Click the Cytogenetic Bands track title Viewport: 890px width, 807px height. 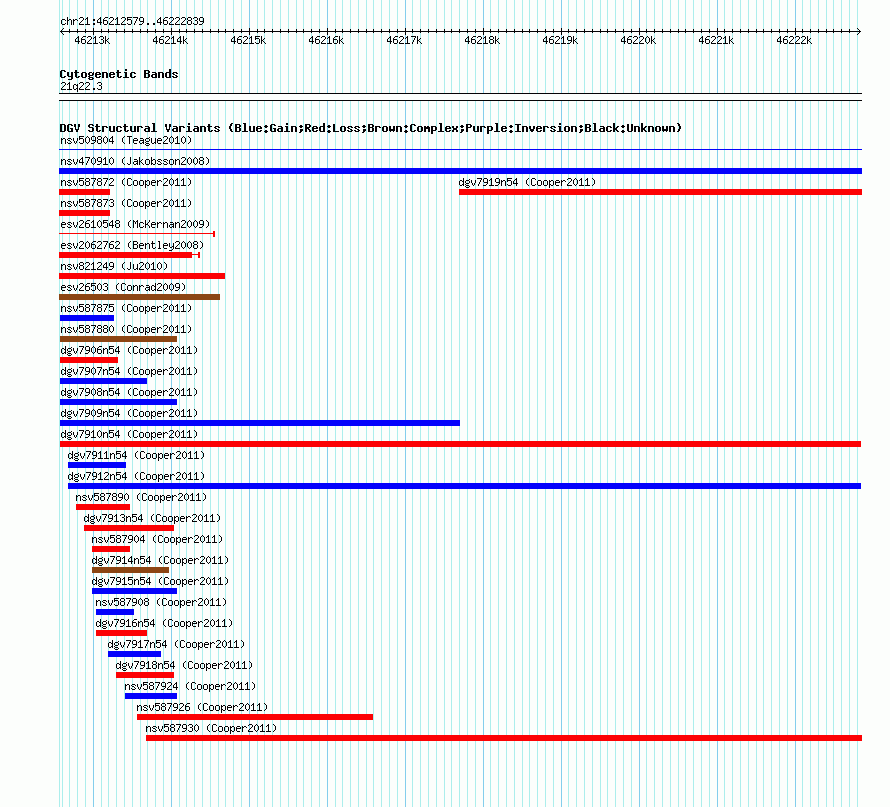click(119, 74)
